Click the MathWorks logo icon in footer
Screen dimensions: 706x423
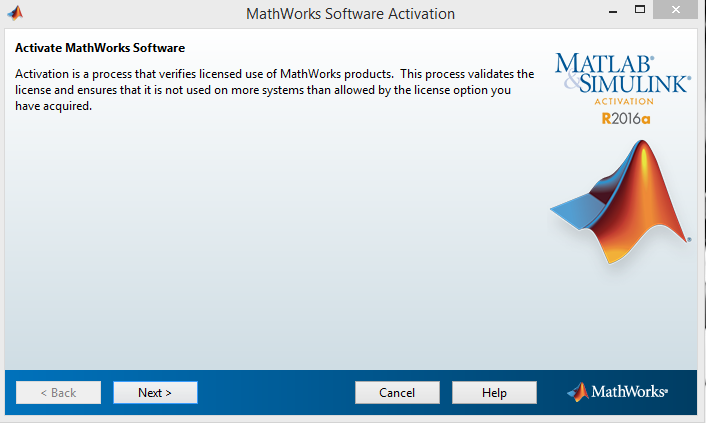click(x=578, y=392)
